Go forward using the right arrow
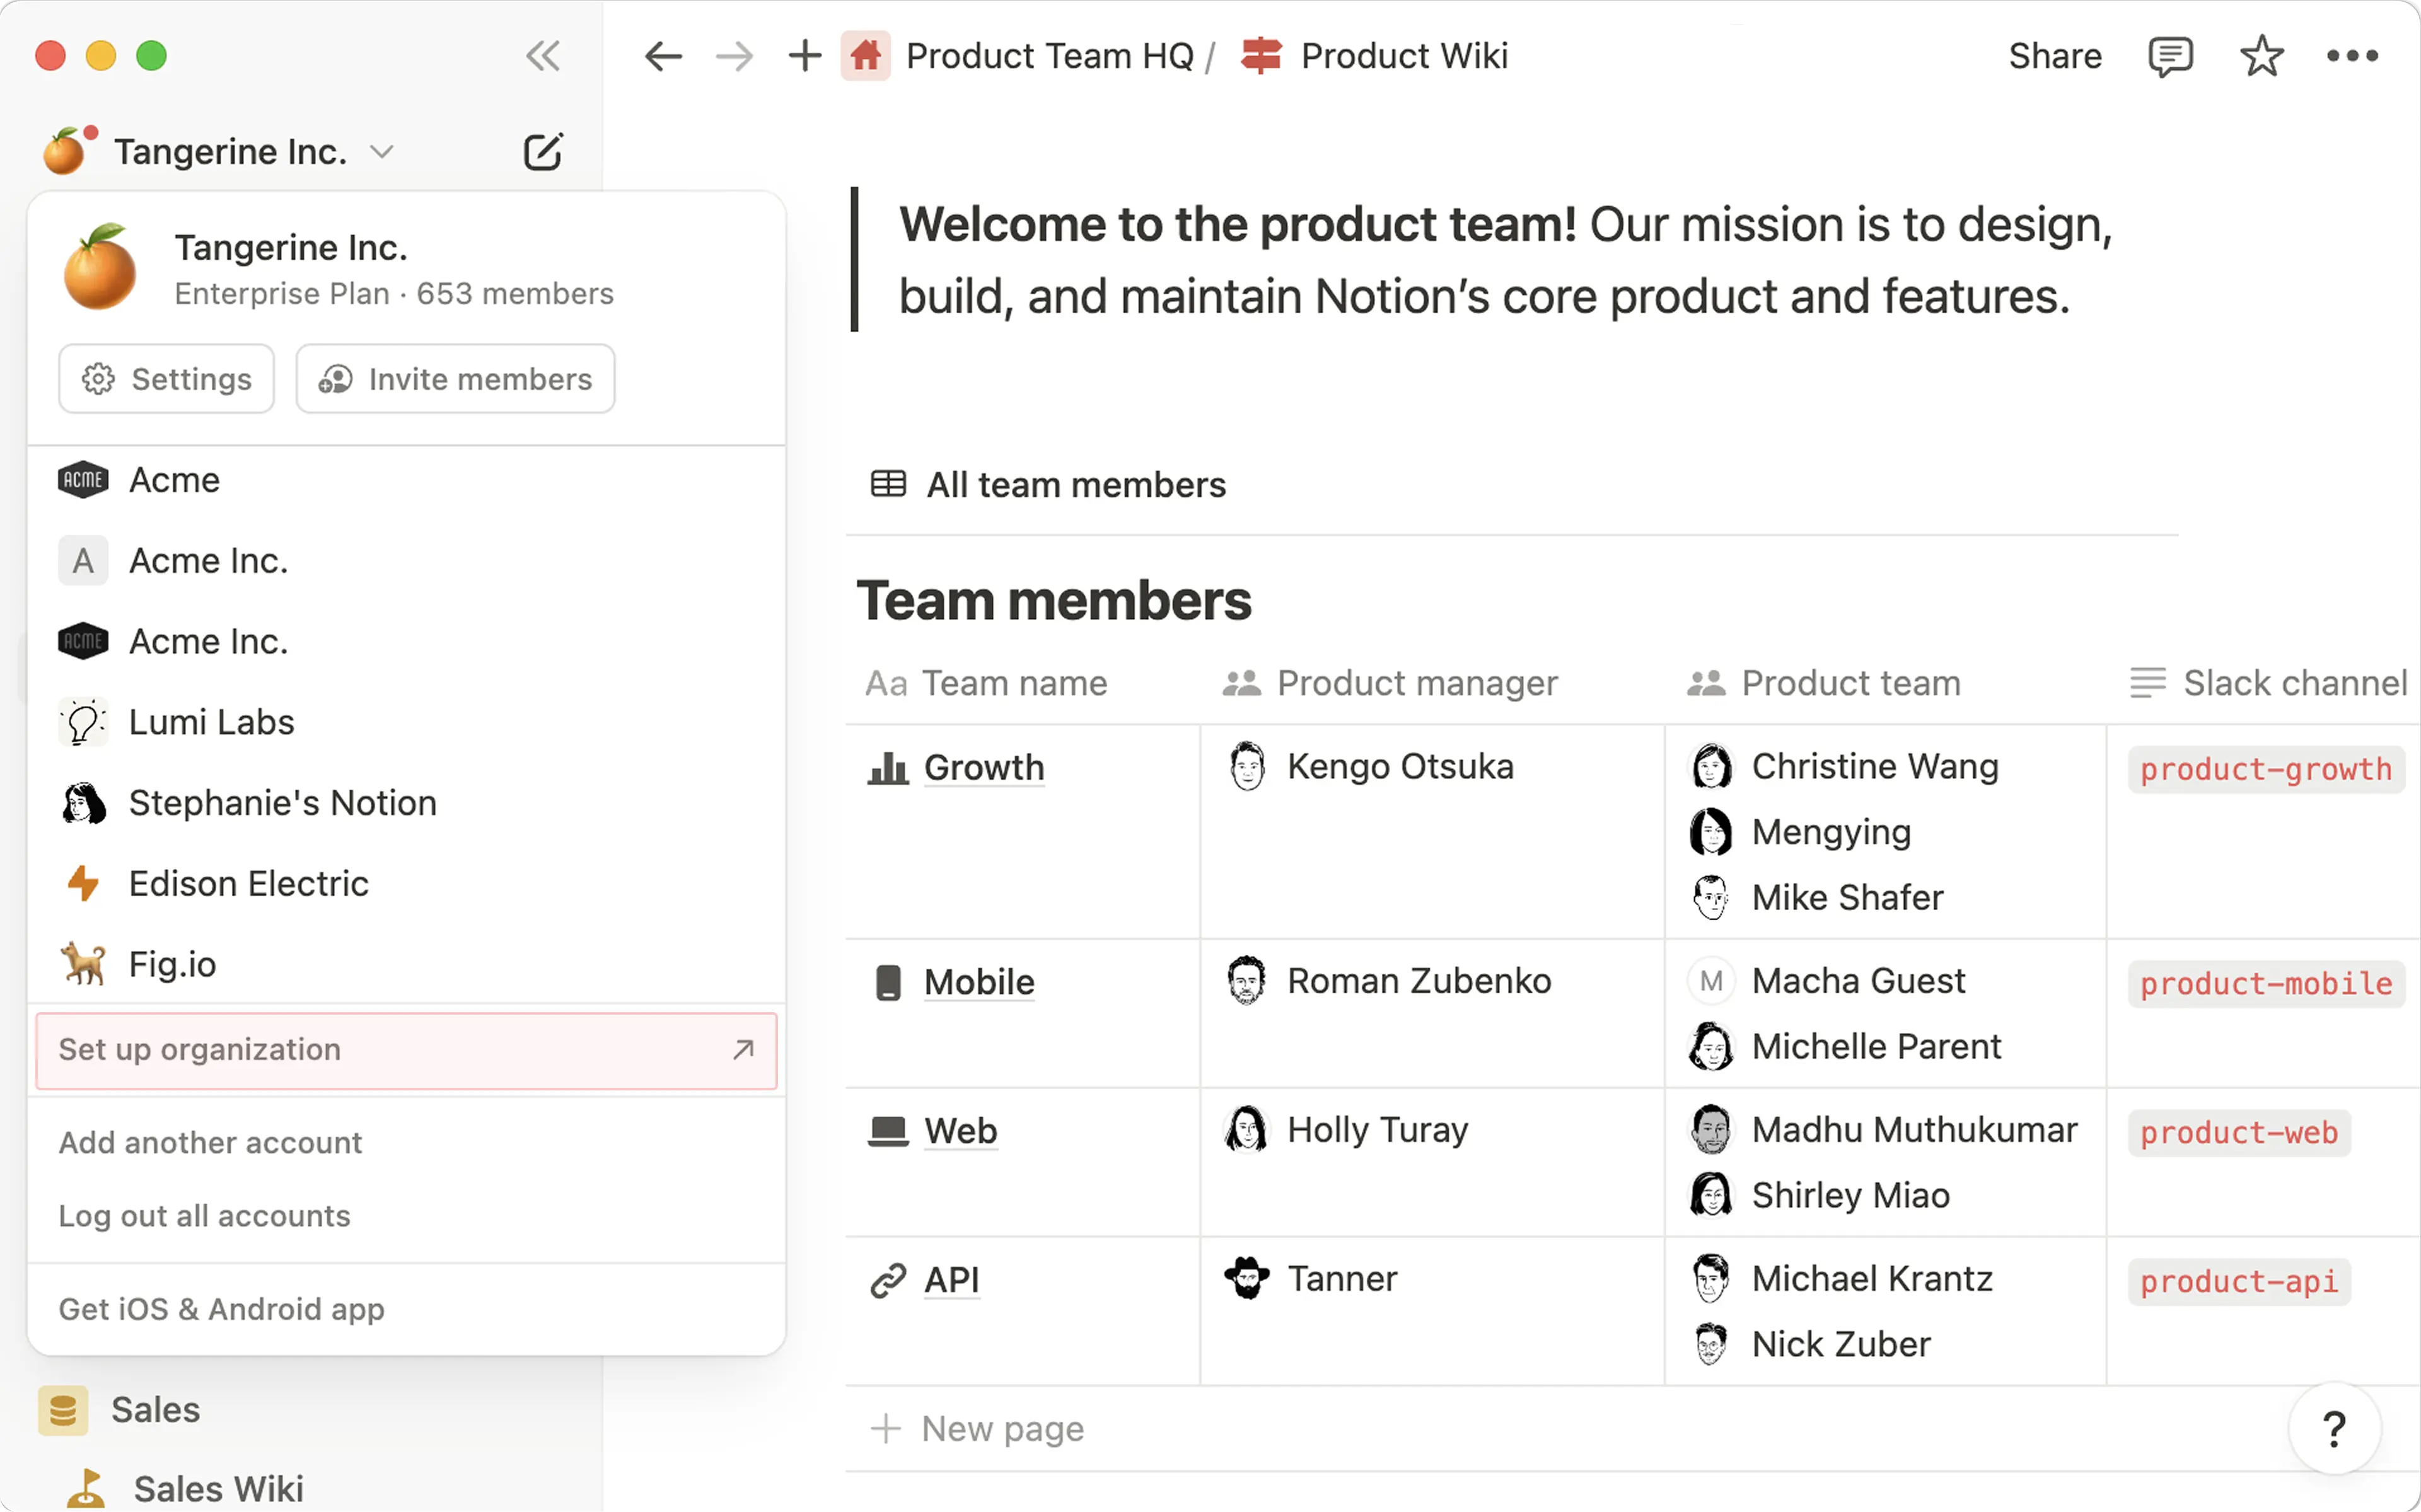This screenshot has width=2421, height=1512. [734, 56]
